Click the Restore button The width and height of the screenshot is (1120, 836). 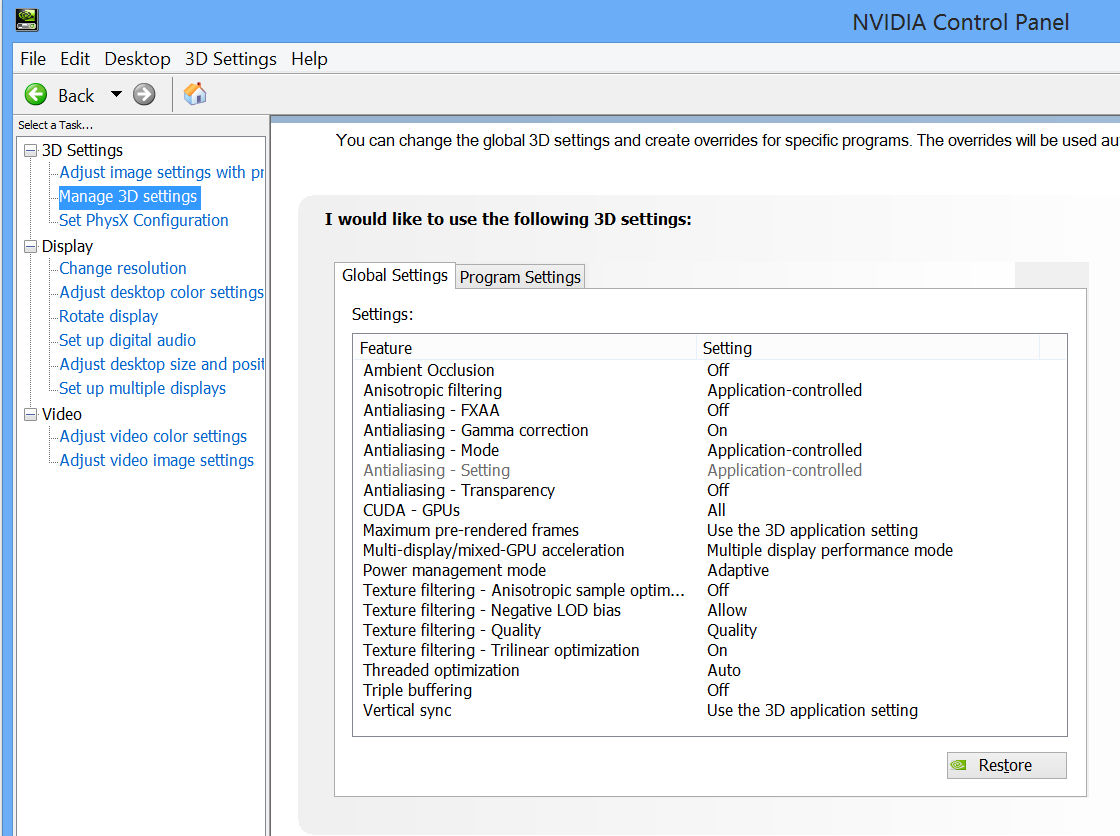(1006, 765)
